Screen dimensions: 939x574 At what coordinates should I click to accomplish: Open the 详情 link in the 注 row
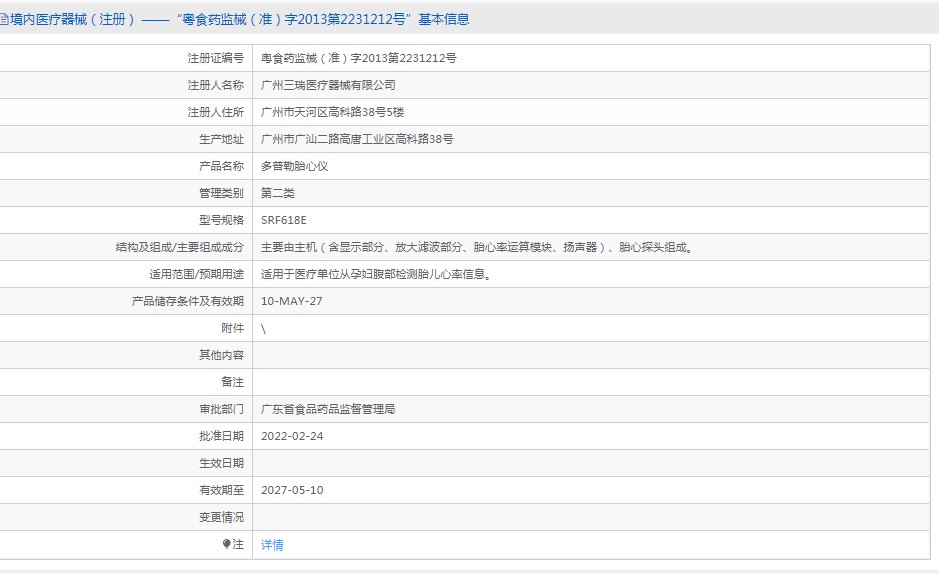[272, 545]
